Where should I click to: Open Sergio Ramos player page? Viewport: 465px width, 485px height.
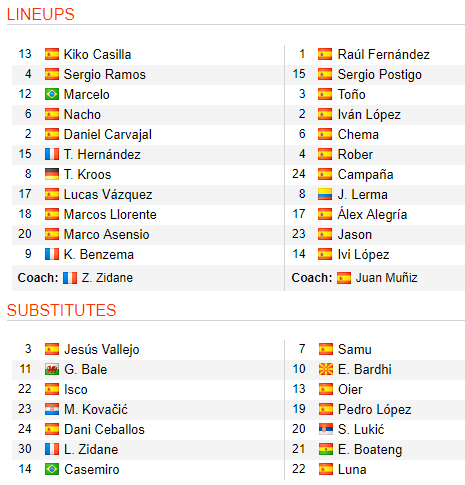point(105,75)
